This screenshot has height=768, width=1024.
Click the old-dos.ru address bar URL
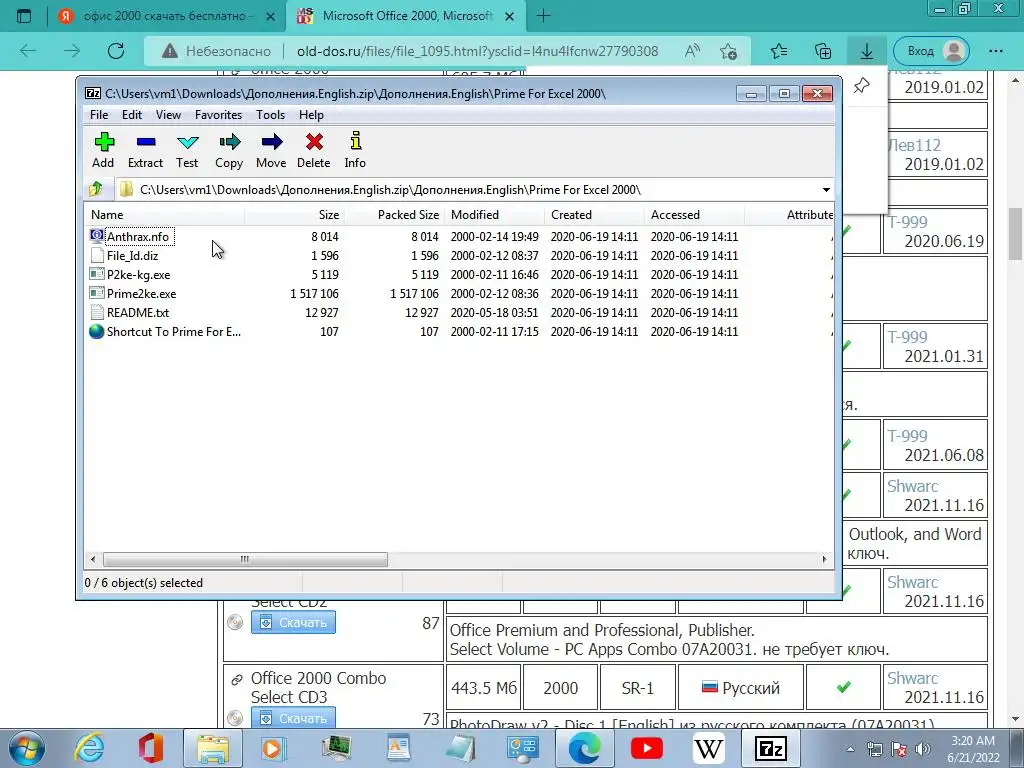(477, 51)
